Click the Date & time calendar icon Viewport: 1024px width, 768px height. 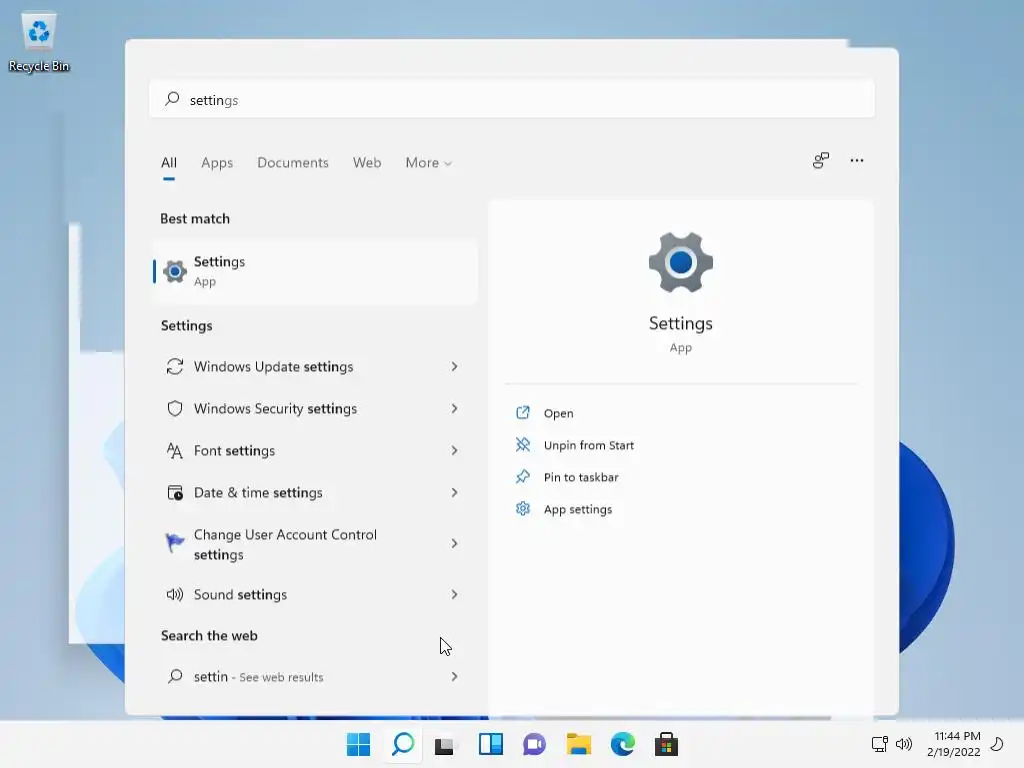(x=174, y=492)
